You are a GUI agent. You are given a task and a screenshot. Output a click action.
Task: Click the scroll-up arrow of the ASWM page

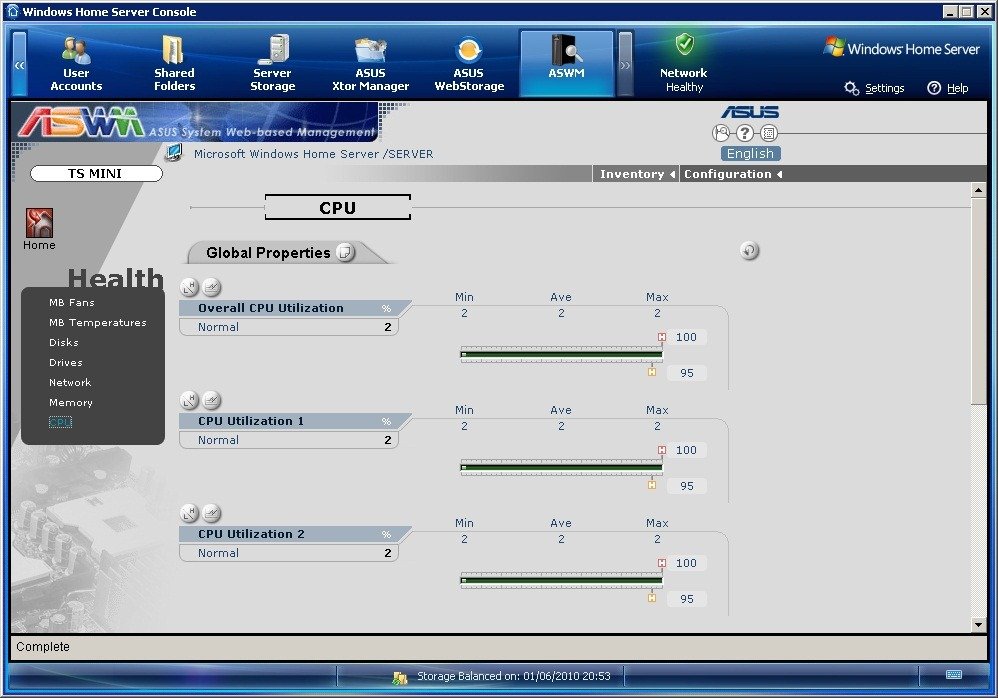[978, 190]
